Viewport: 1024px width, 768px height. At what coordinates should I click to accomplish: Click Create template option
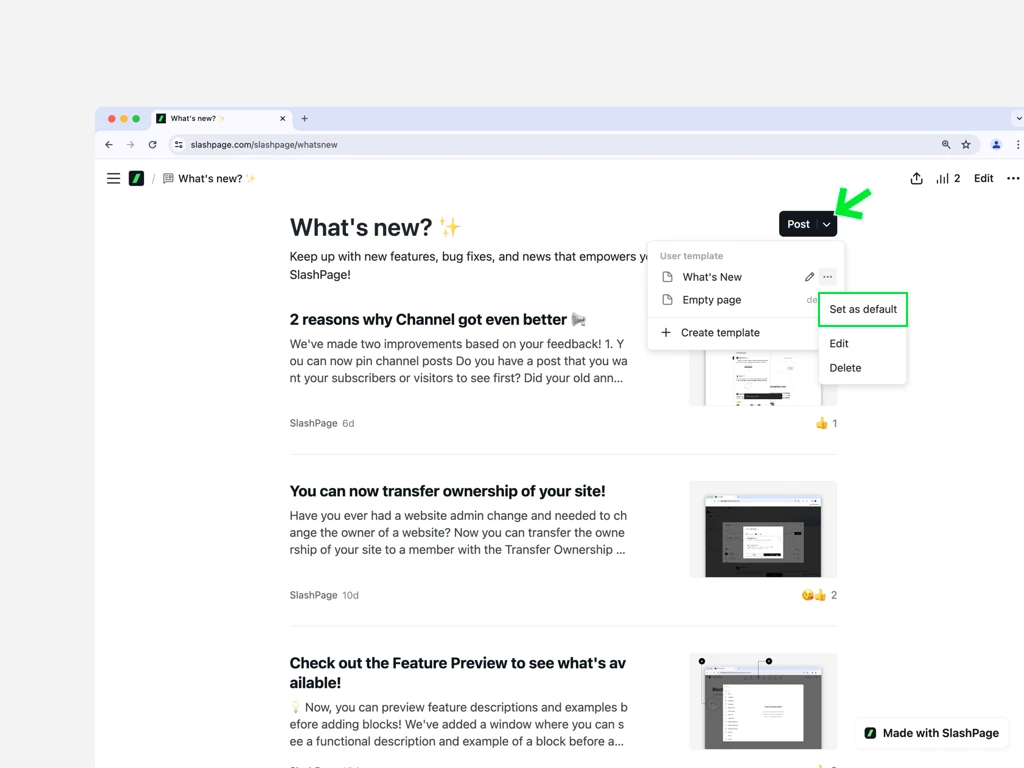720,332
